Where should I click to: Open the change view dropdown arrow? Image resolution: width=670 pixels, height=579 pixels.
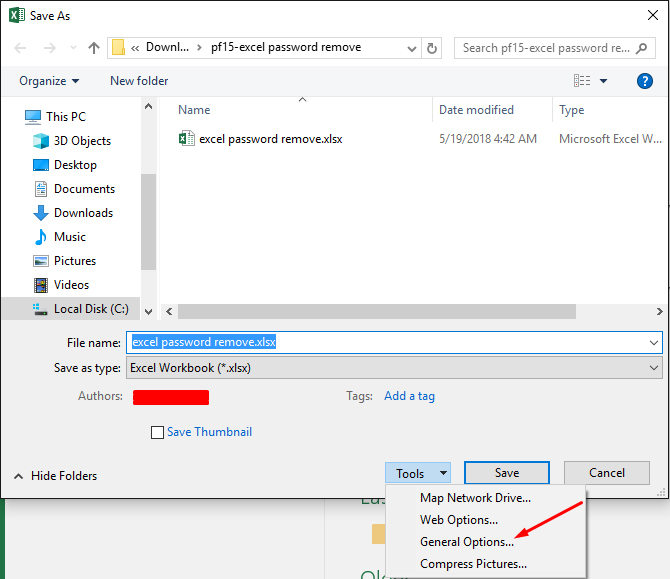pyautogui.click(x=604, y=81)
